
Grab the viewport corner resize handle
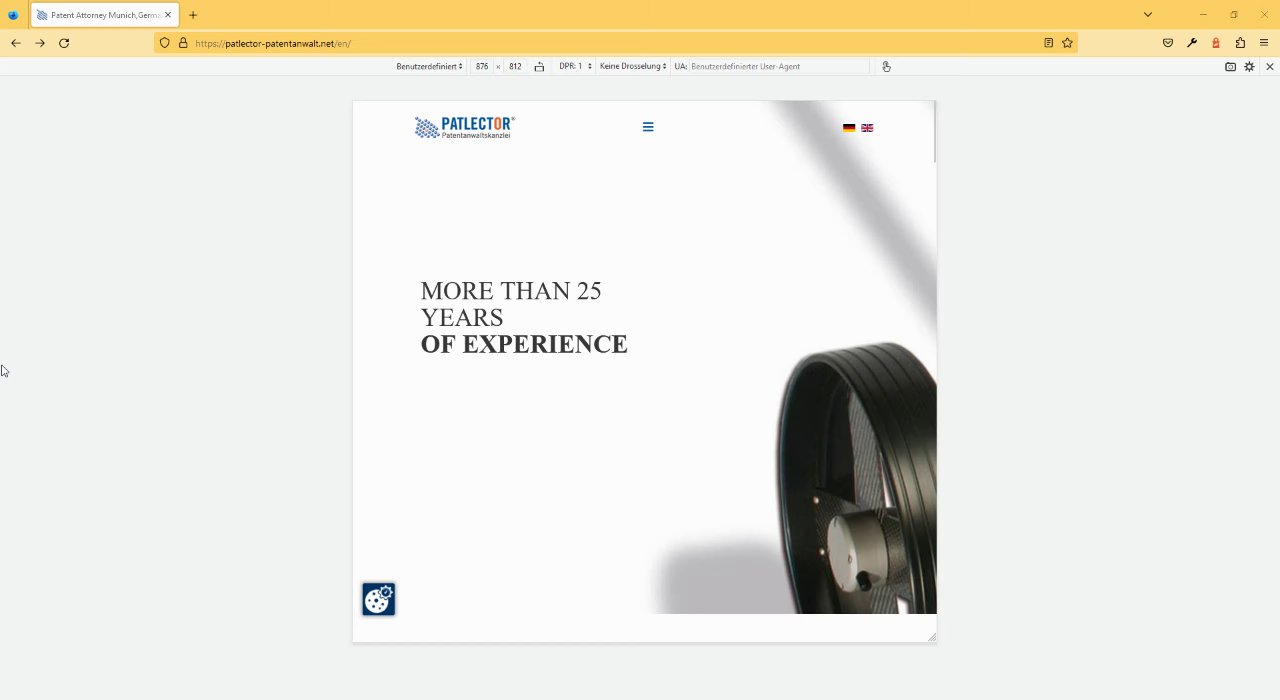pyautogui.click(x=932, y=637)
